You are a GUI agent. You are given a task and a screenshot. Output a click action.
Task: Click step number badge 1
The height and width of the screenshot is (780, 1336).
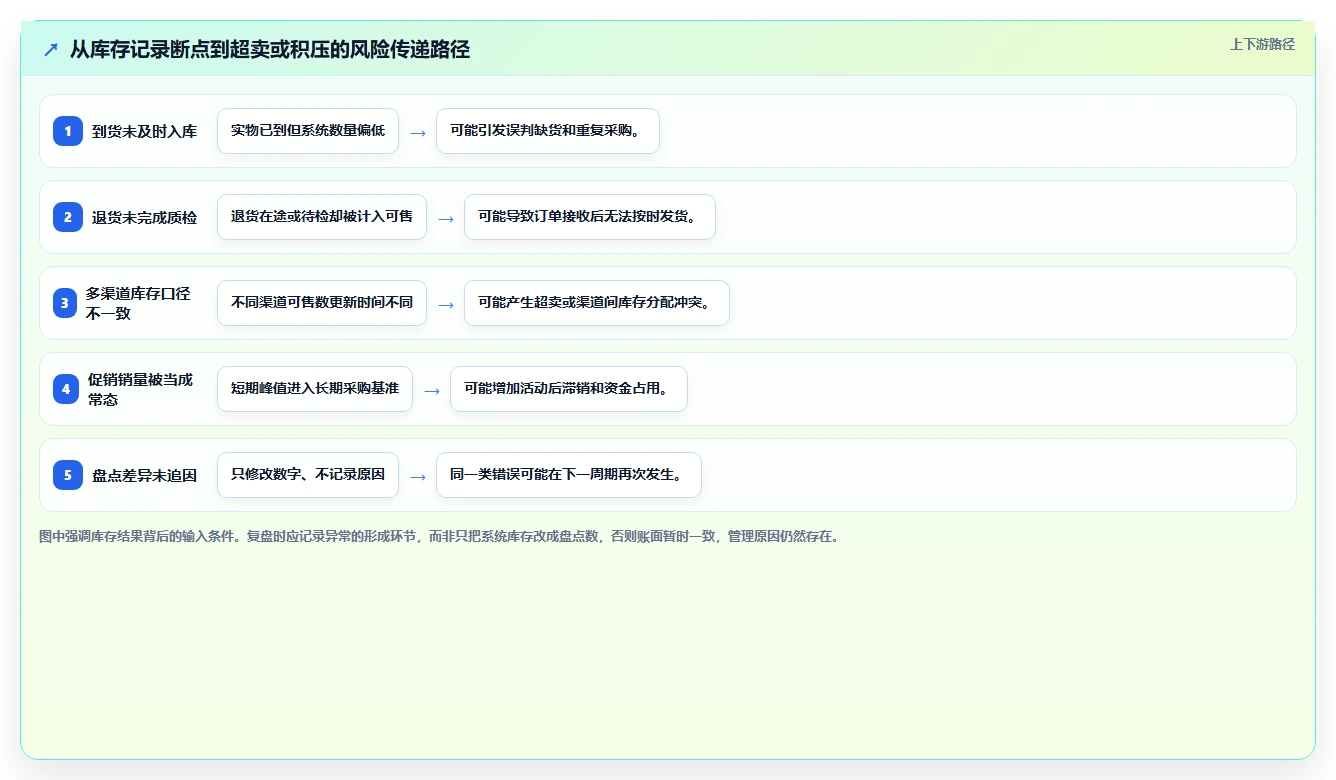pos(68,130)
